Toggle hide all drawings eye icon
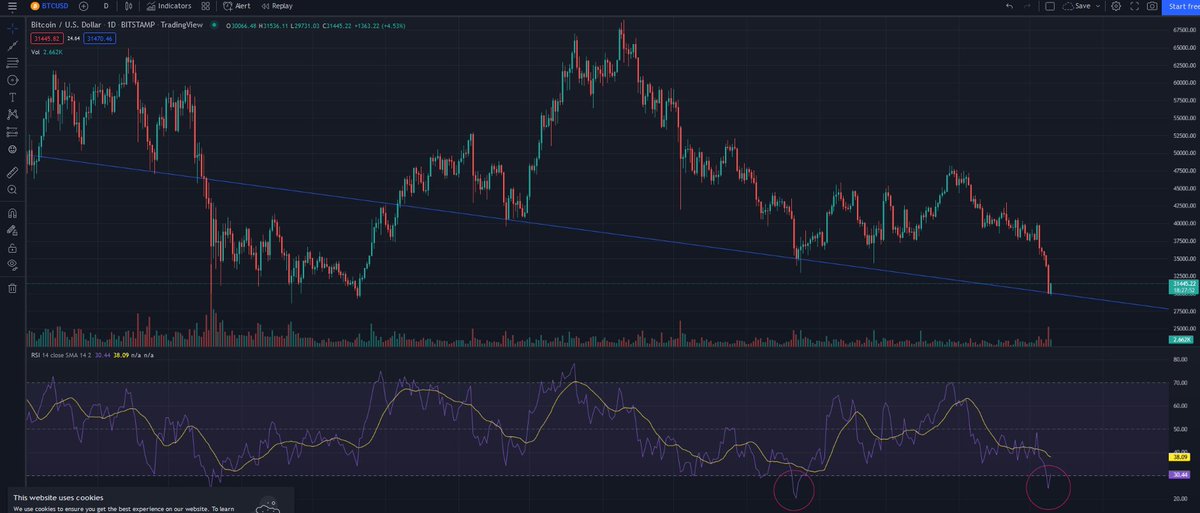Image resolution: width=1200 pixels, height=513 pixels. click(x=12, y=264)
